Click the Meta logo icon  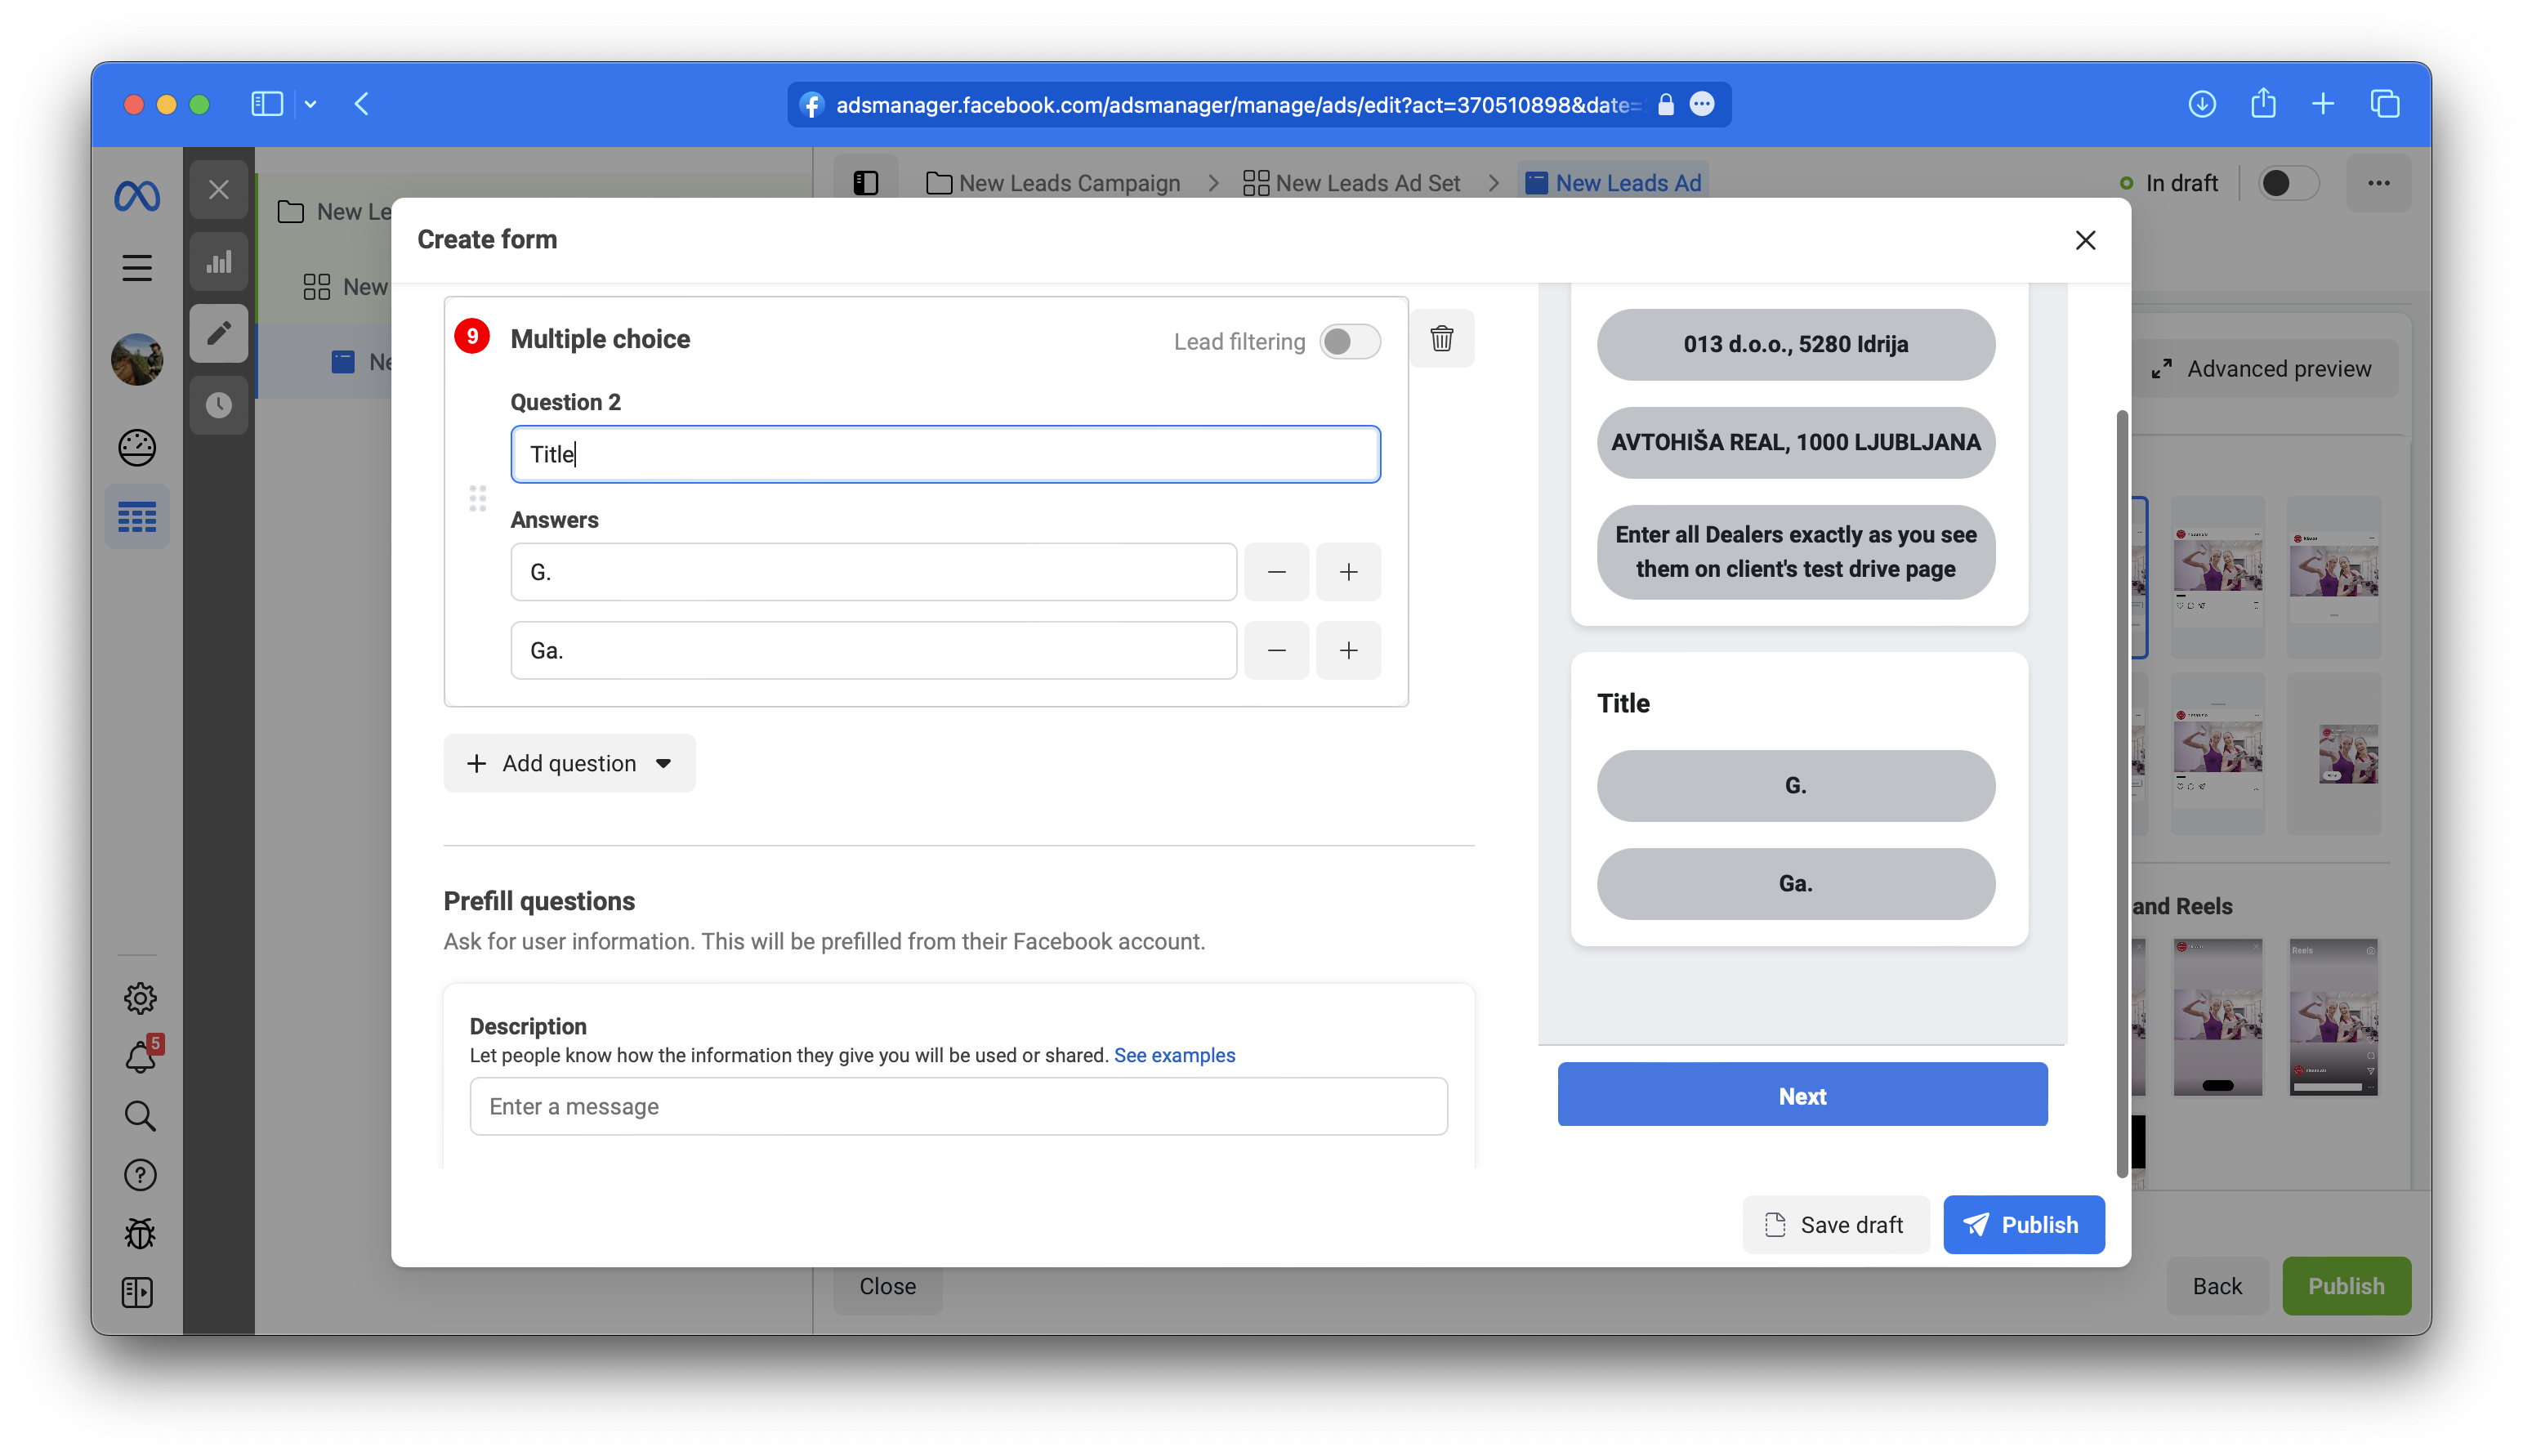tap(137, 195)
